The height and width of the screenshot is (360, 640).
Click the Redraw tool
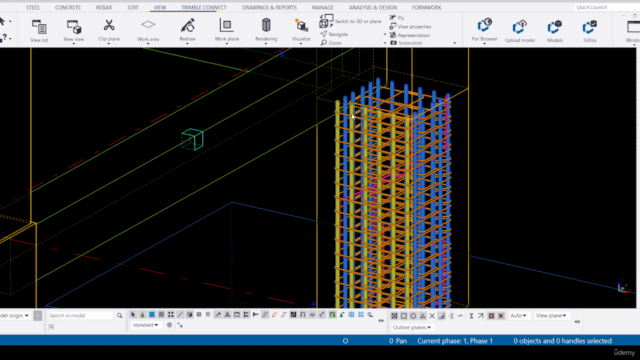pyautogui.click(x=187, y=30)
